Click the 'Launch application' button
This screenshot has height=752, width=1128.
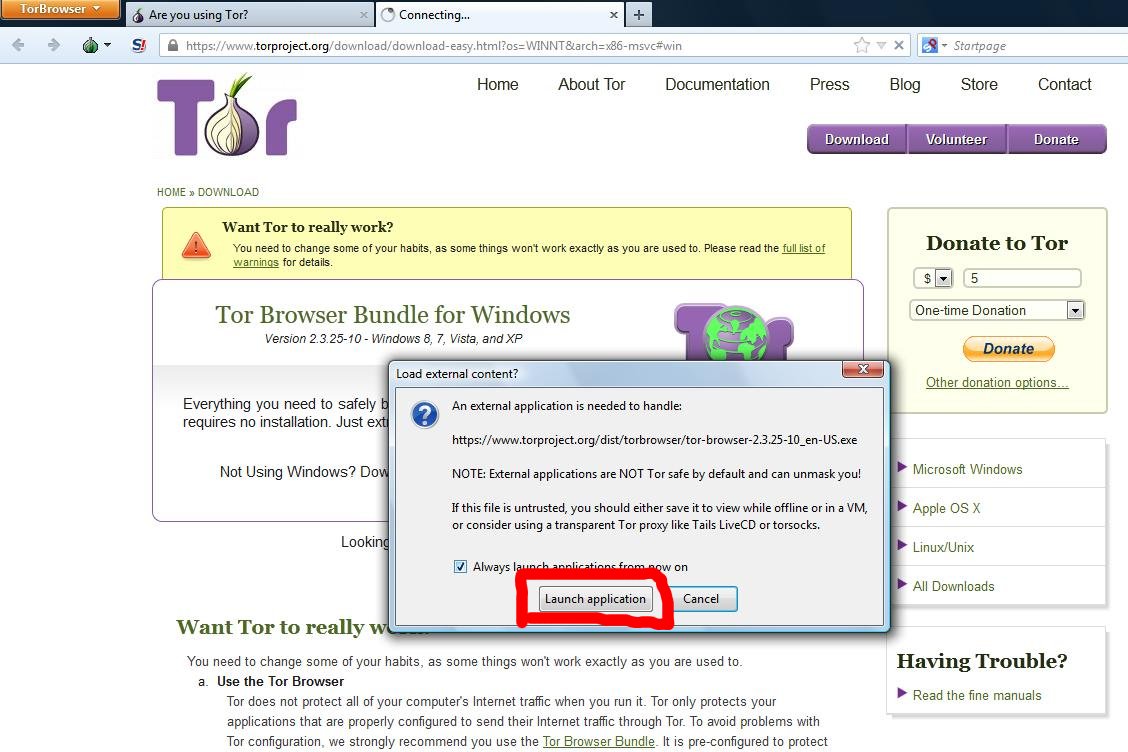pyautogui.click(x=595, y=599)
